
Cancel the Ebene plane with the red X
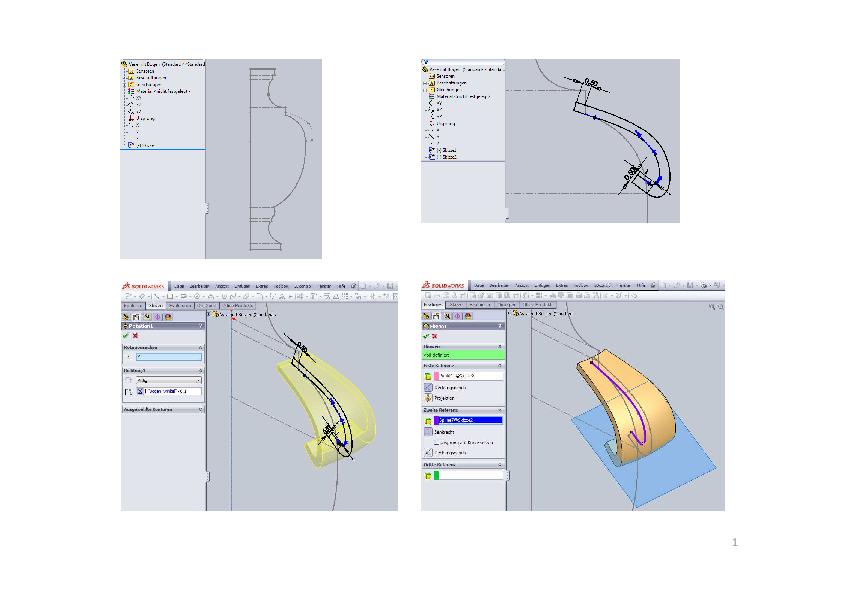tap(435, 336)
